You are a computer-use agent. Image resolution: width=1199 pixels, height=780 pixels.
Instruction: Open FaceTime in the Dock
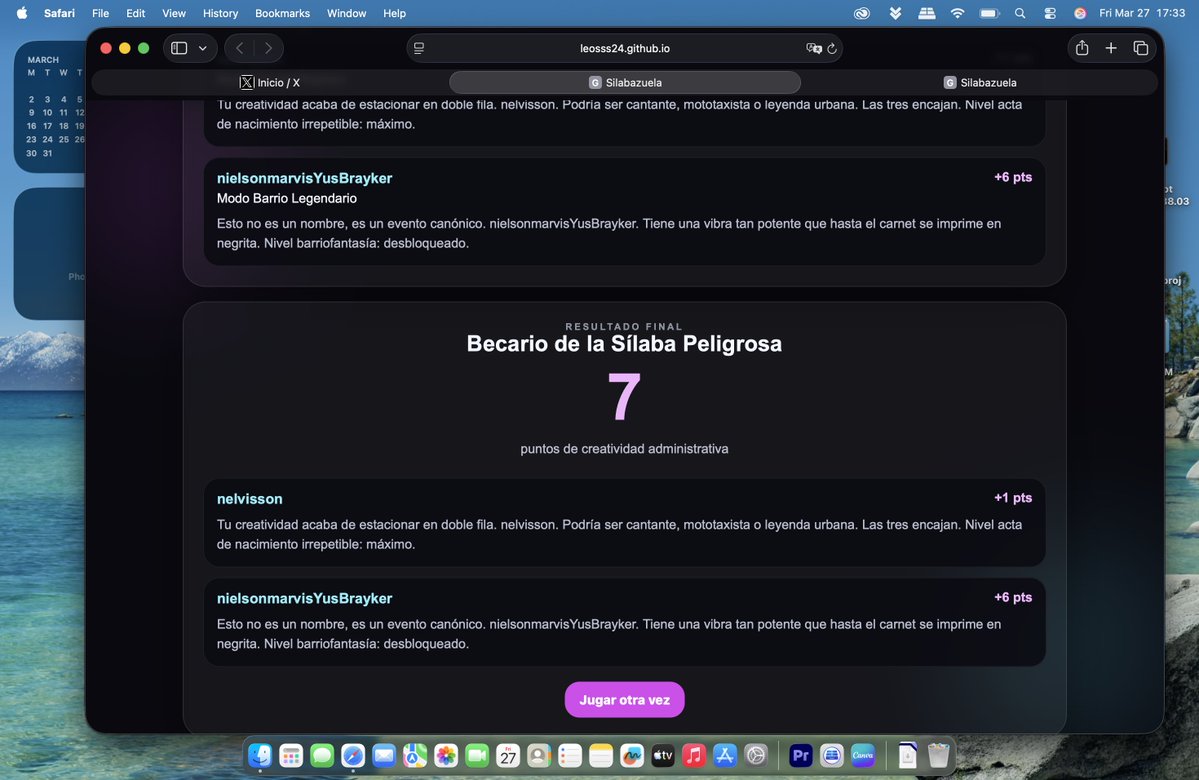tap(477, 756)
